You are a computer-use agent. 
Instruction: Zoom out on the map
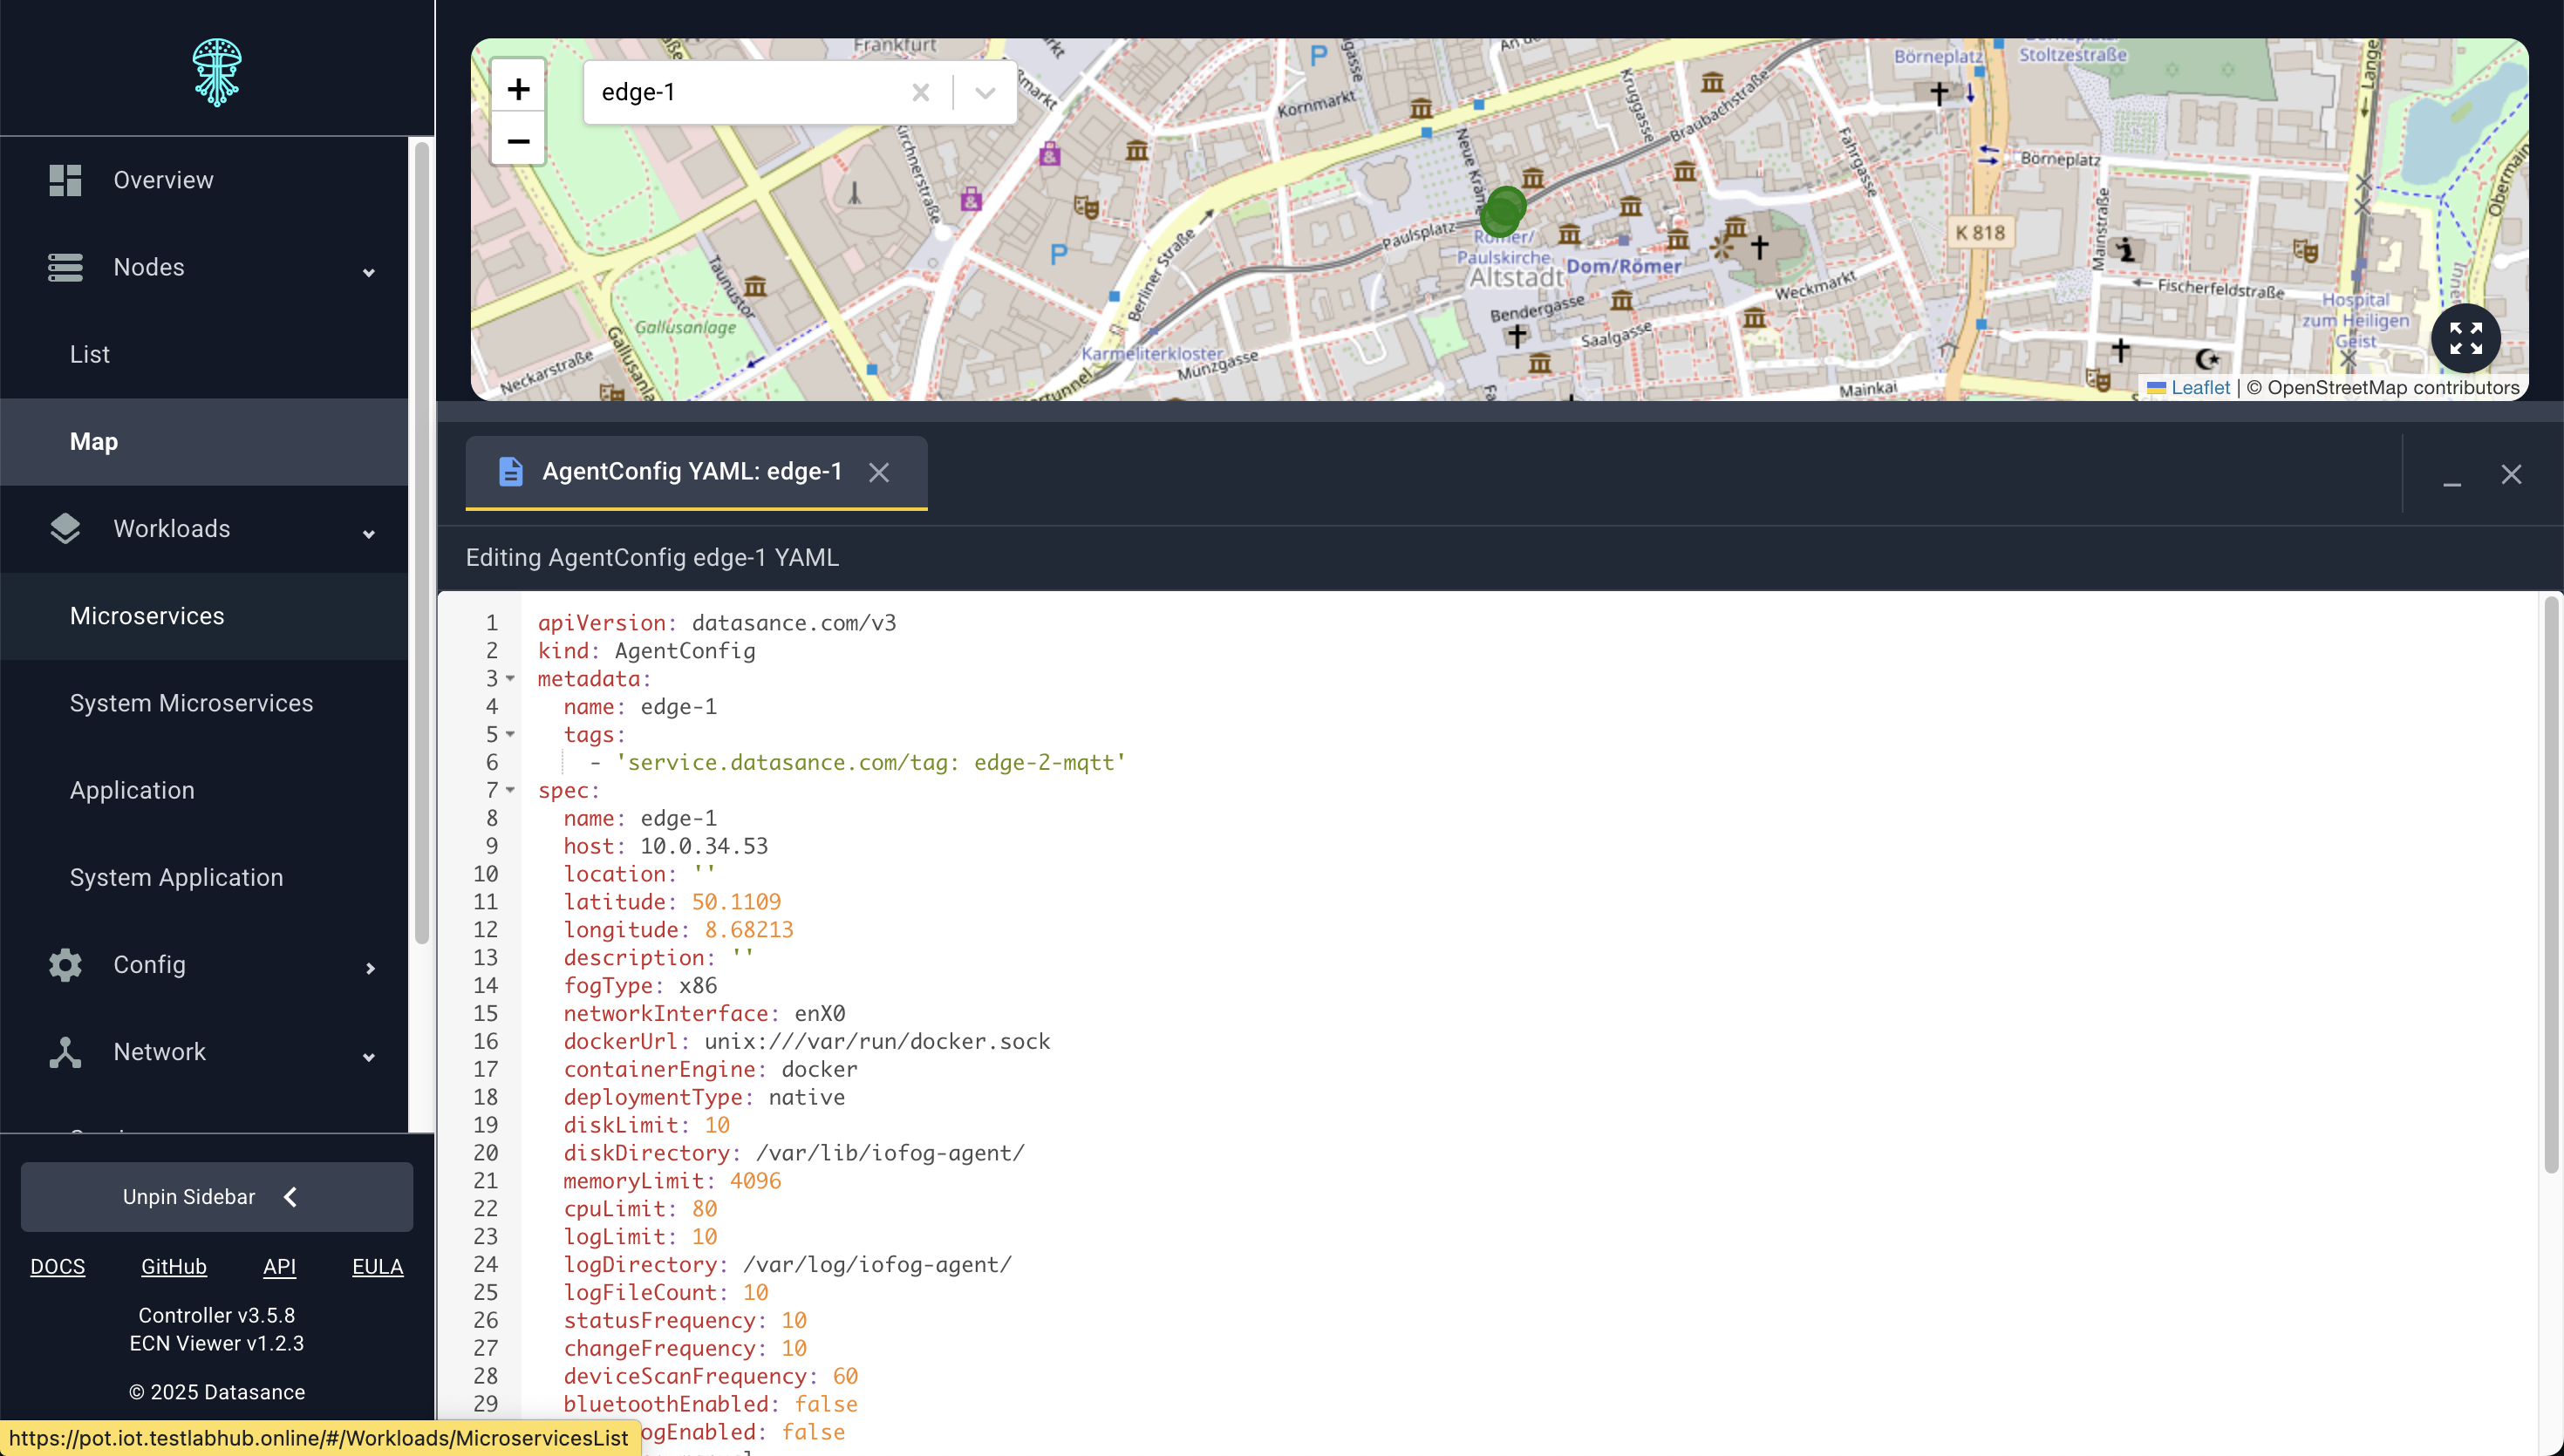pos(517,141)
